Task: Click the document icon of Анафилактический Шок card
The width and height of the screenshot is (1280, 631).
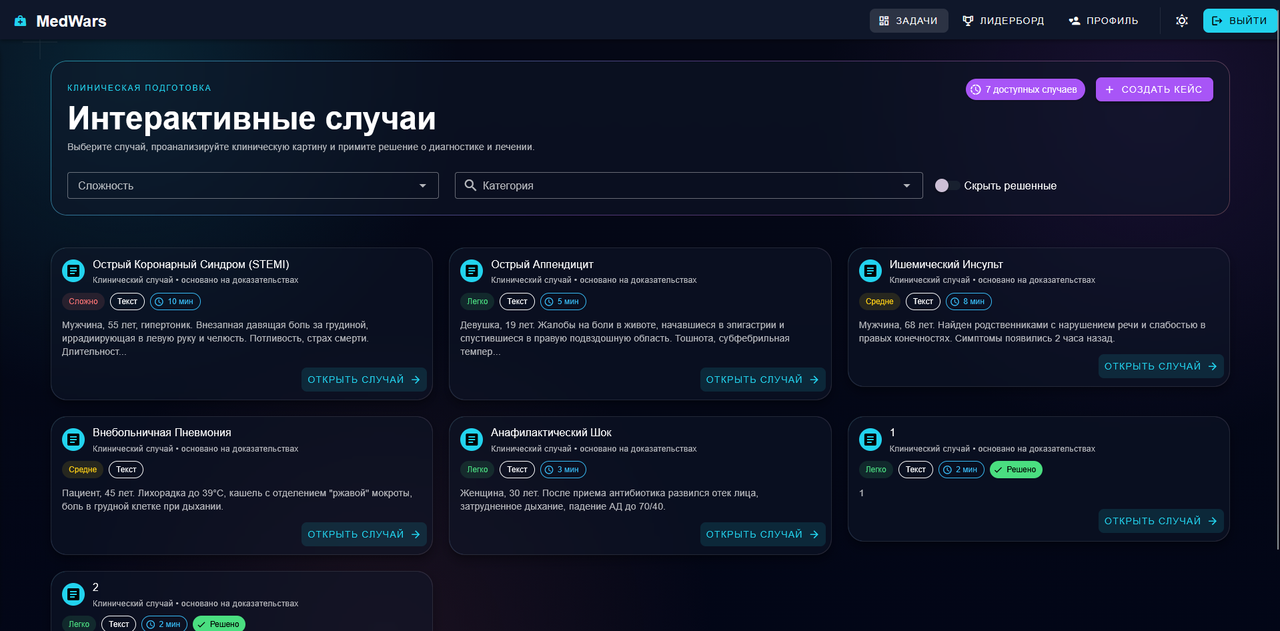Action: pos(471,439)
